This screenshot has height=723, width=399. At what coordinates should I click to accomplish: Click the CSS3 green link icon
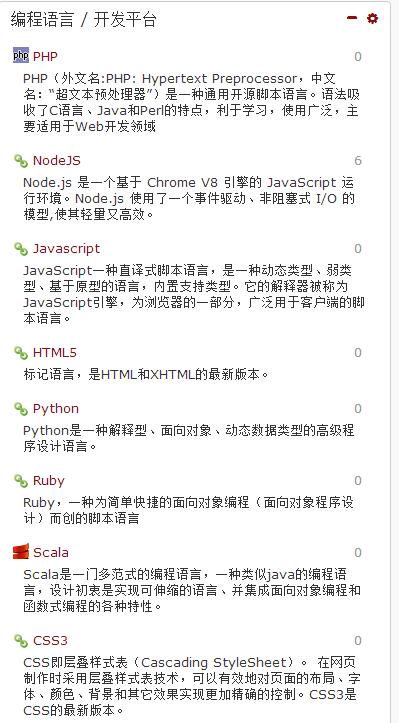[21, 640]
